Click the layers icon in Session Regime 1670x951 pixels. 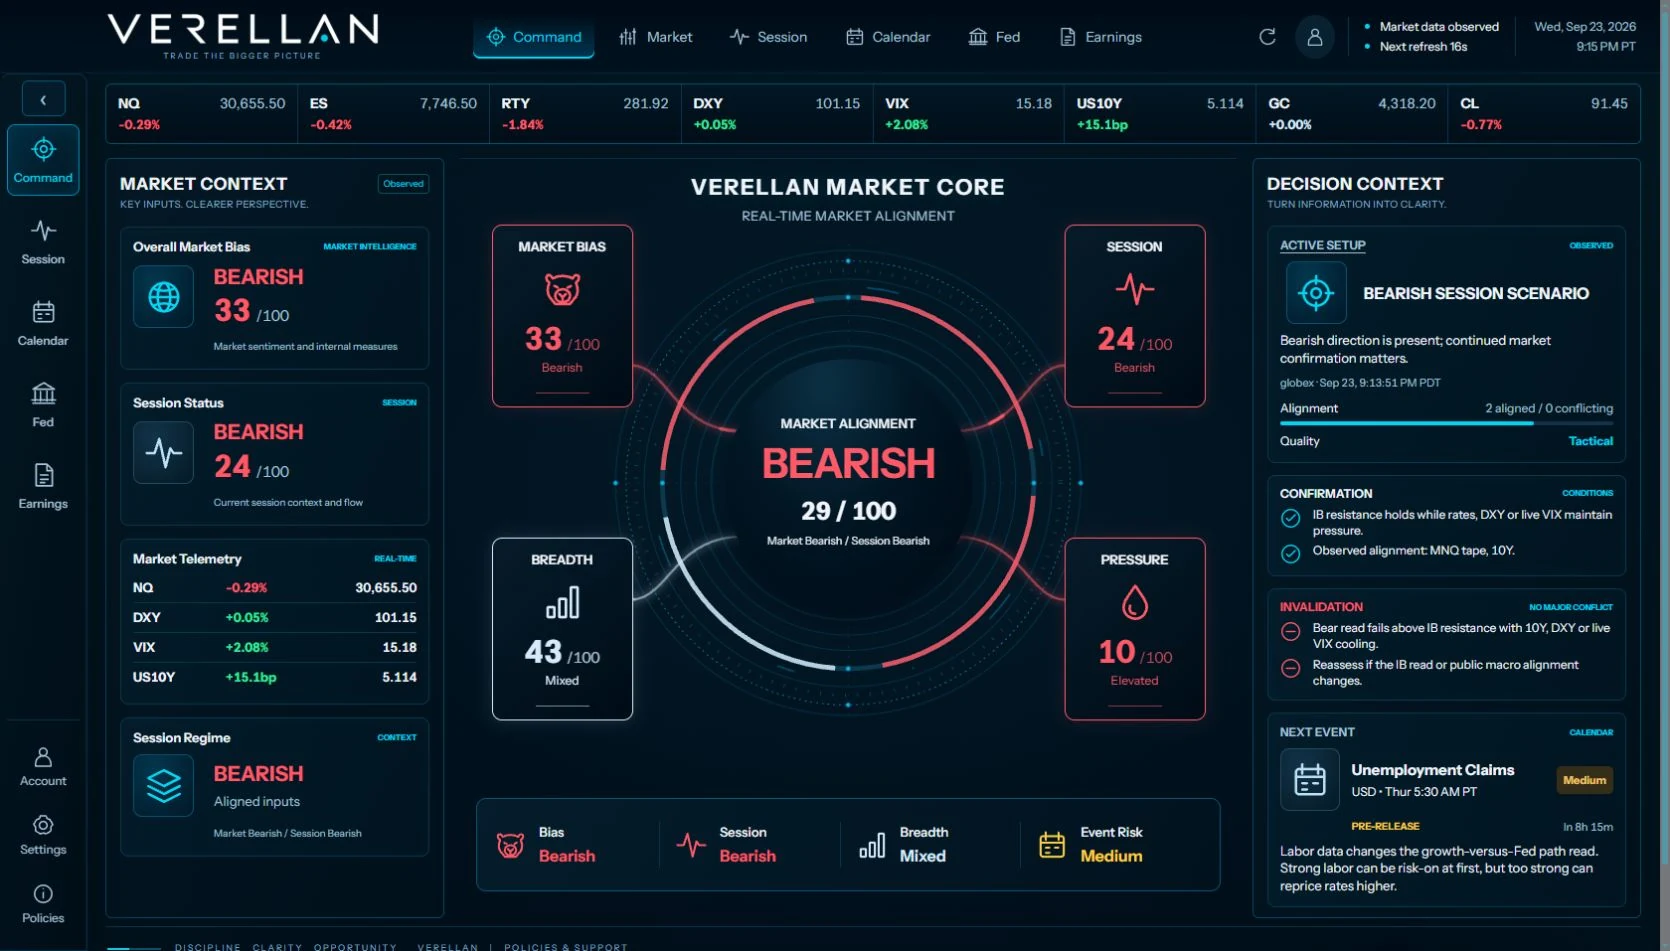click(x=164, y=786)
